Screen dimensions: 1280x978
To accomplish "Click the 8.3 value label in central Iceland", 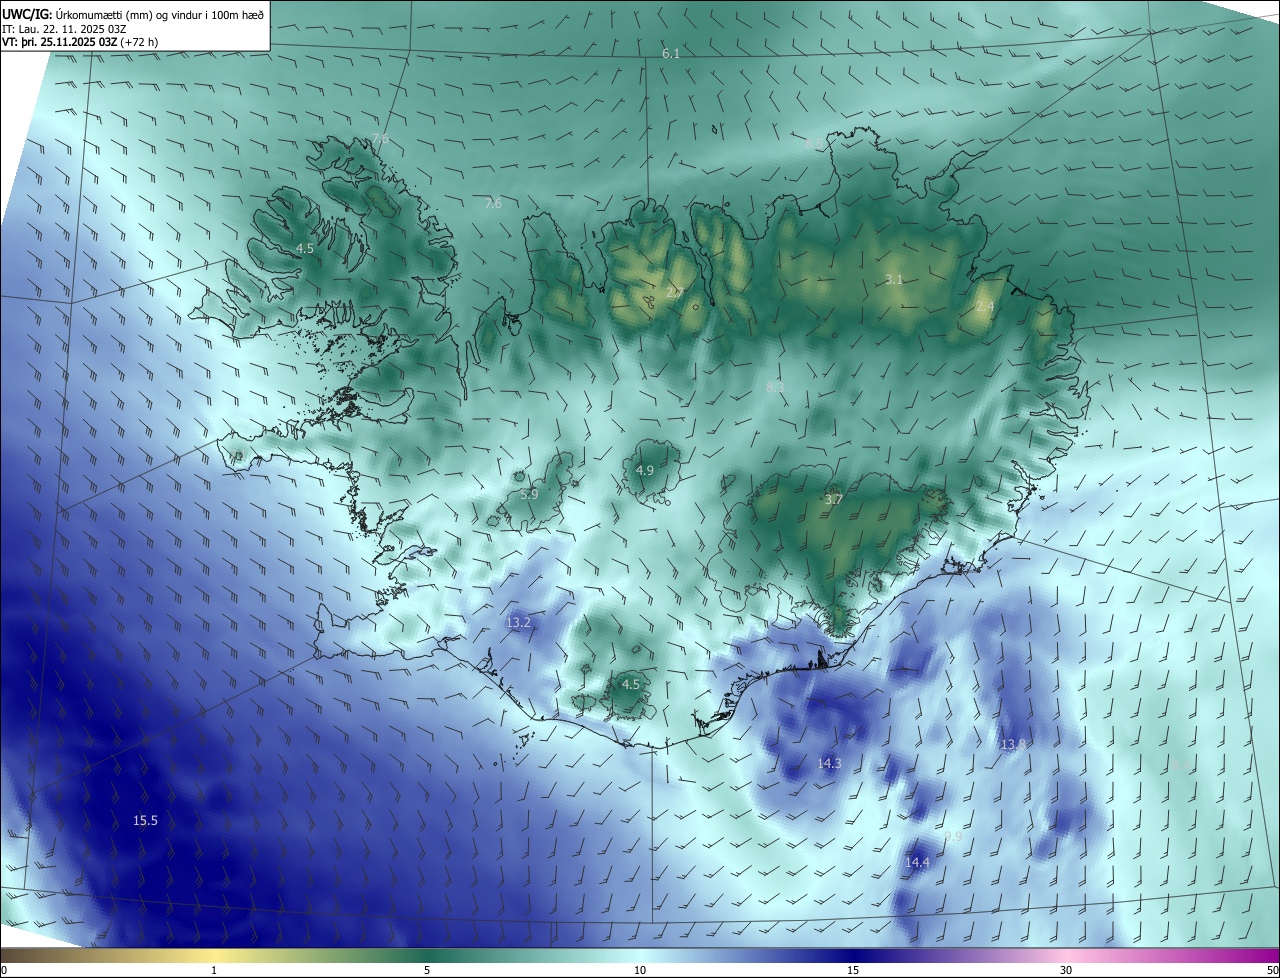I will tap(775, 387).
